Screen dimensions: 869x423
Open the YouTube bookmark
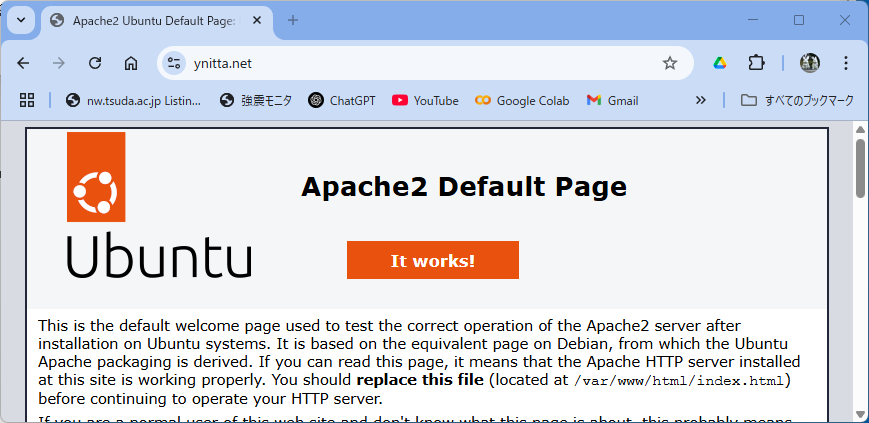coord(425,100)
